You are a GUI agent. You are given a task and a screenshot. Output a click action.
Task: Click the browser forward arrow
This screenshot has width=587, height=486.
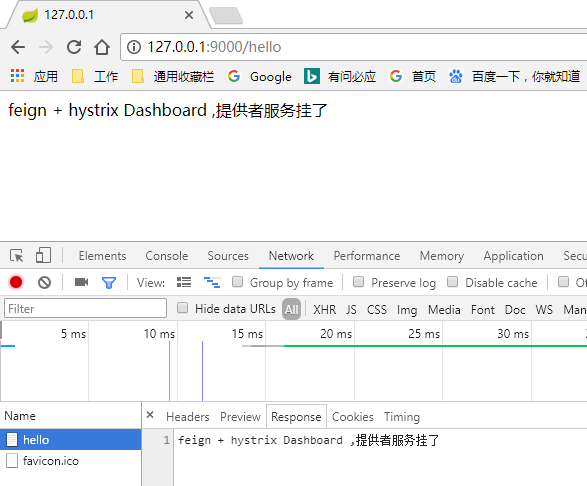(x=46, y=47)
